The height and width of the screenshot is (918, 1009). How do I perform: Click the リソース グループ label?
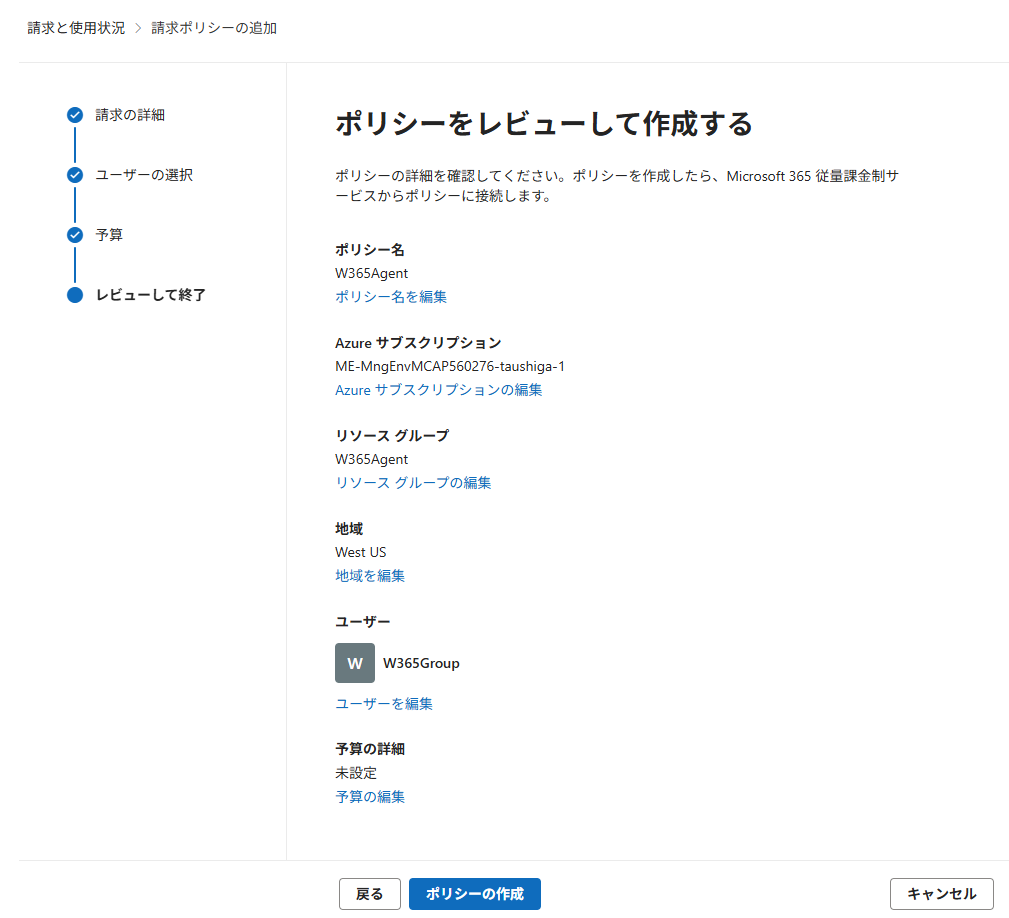pos(392,436)
